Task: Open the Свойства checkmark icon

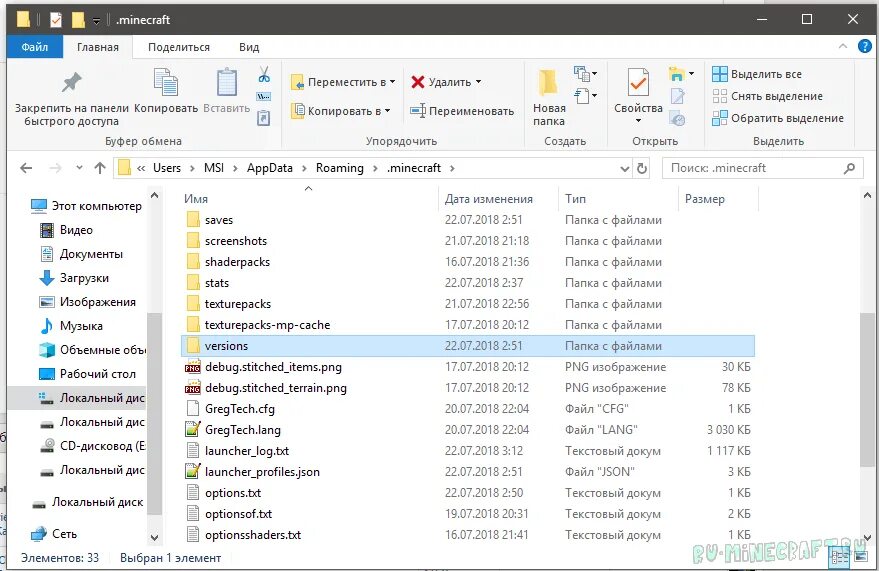Action: pyautogui.click(x=638, y=82)
